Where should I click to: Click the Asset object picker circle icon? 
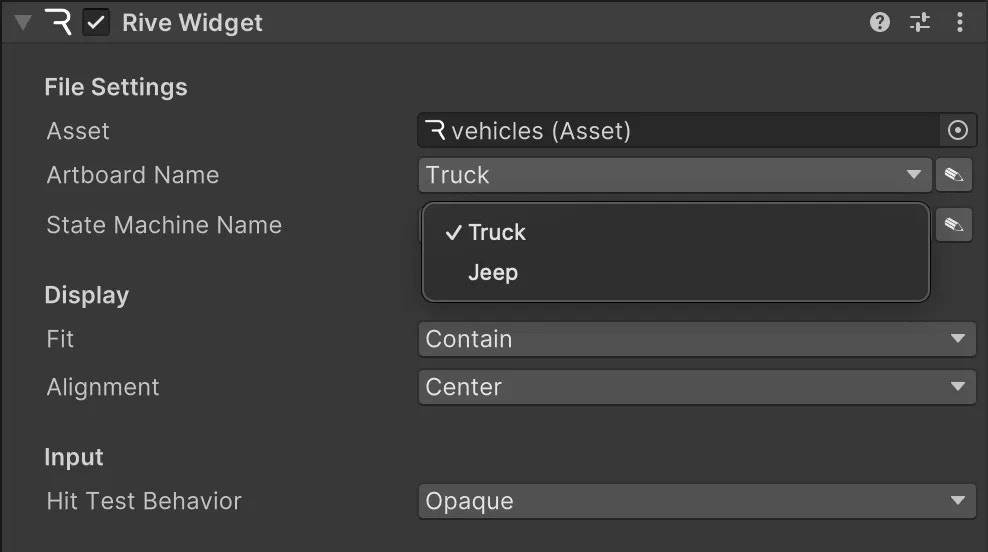coord(957,131)
